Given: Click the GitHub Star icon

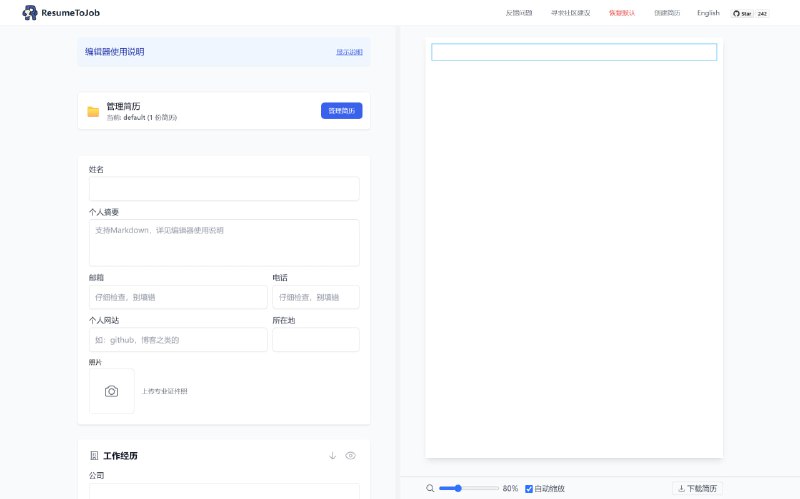Looking at the screenshot, I should point(738,14).
